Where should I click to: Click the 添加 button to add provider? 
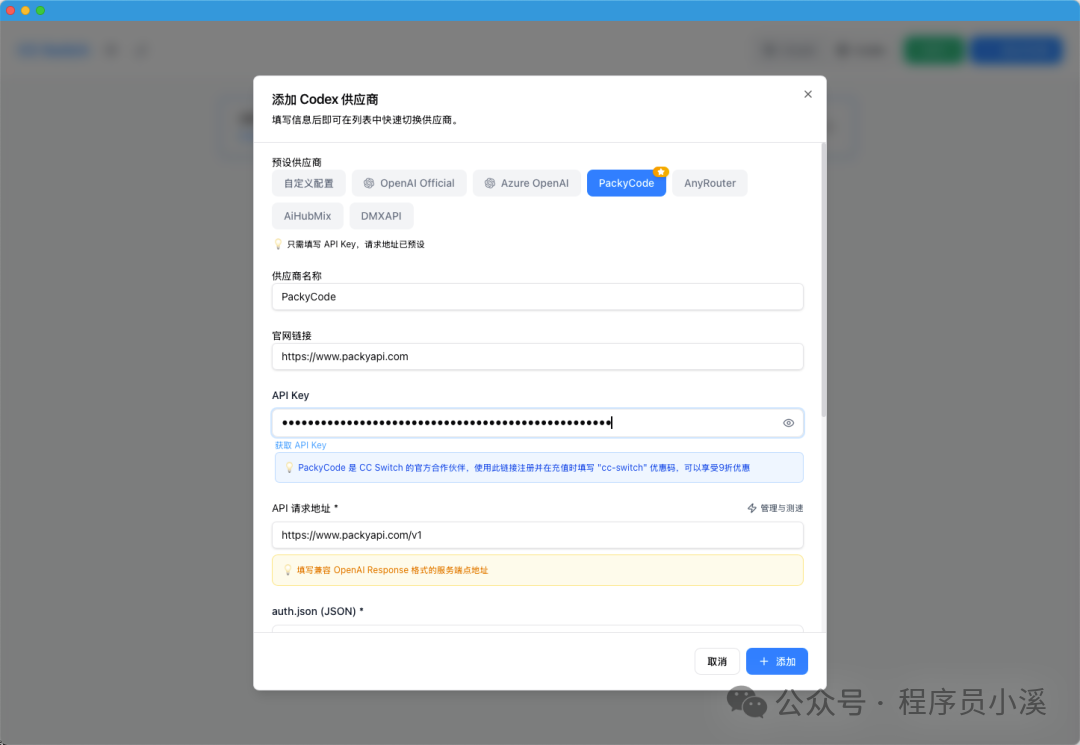point(777,661)
